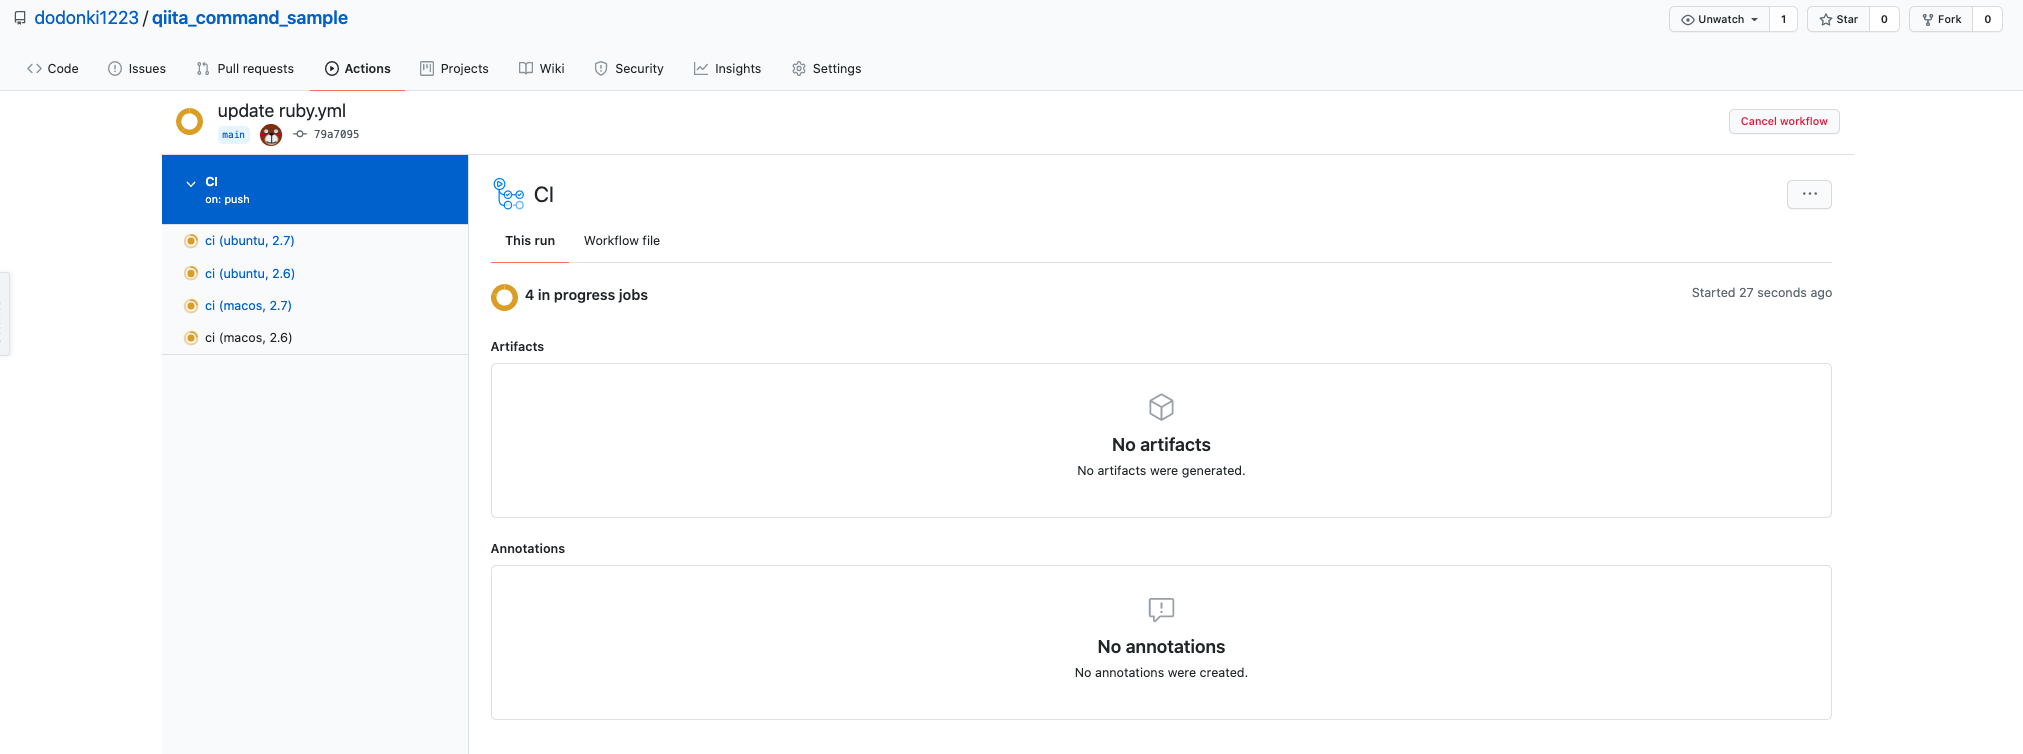Click the Issues tab's circle icon
This screenshot has width=2023, height=754.
click(115, 69)
